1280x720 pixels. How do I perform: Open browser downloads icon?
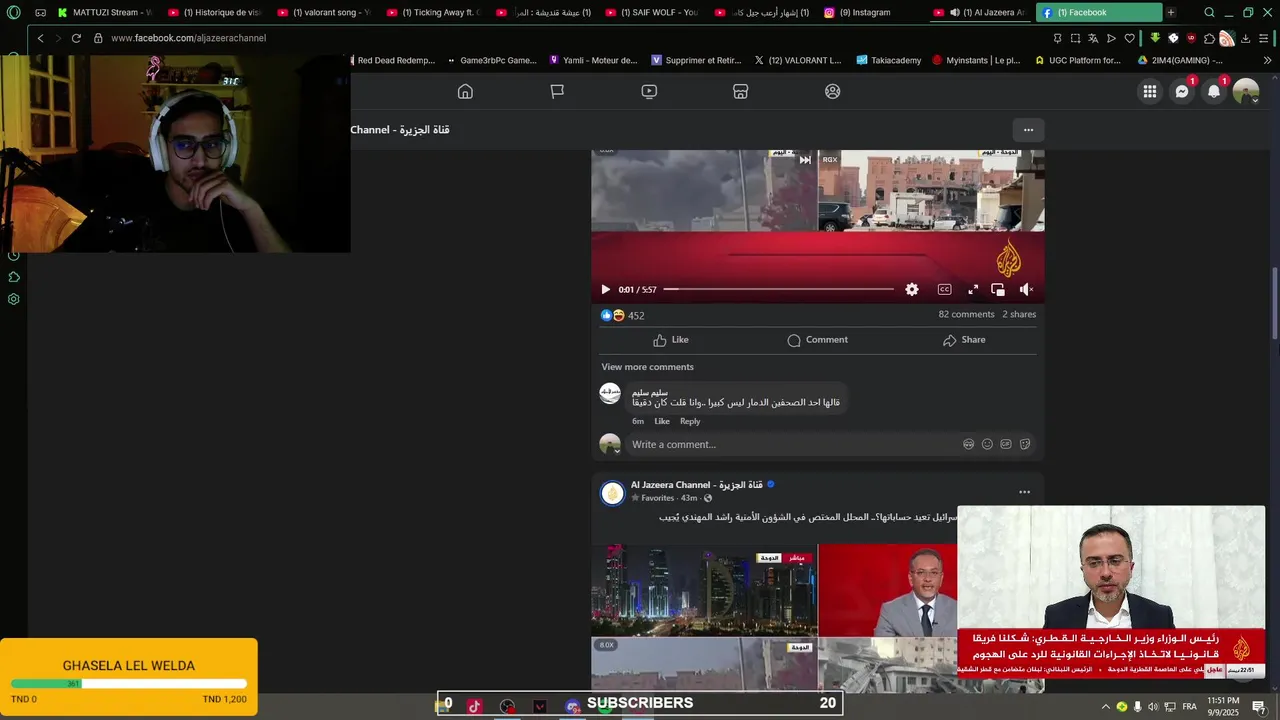pos(1245,38)
